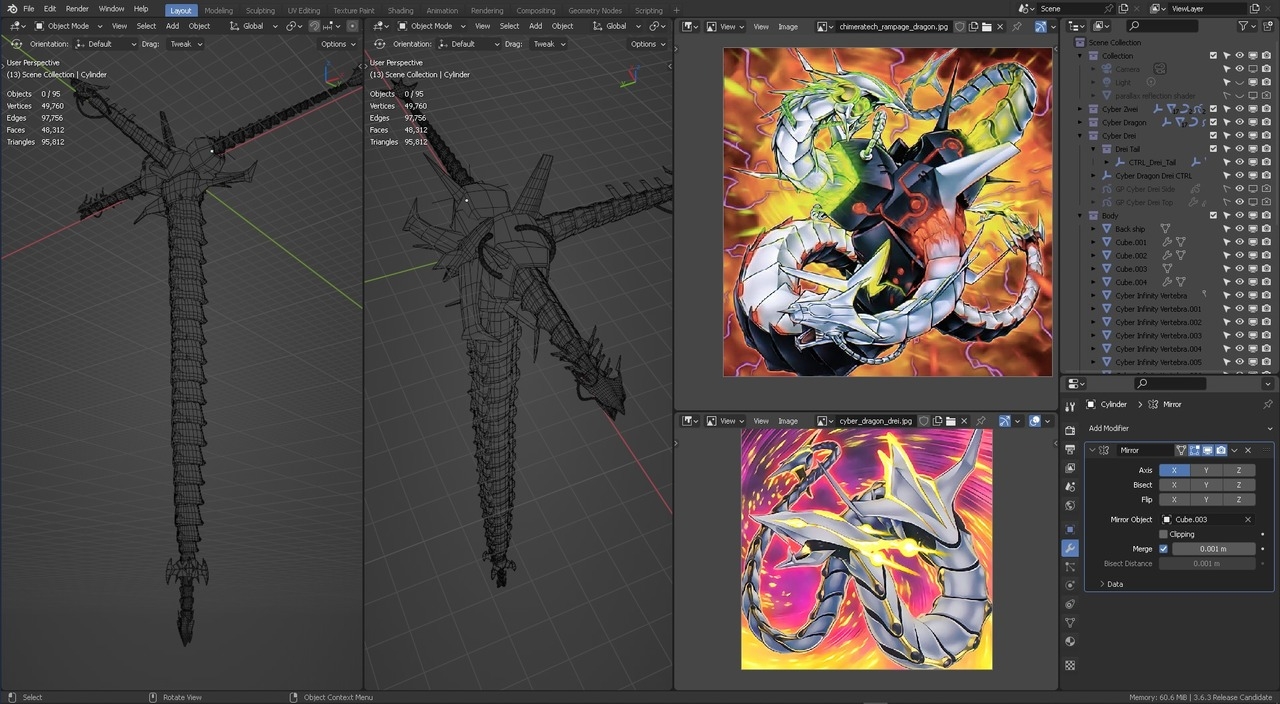Toggle selectability arrow for Cyber Dragon
This screenshot has height=704, width=1280.
point(1227,122)
